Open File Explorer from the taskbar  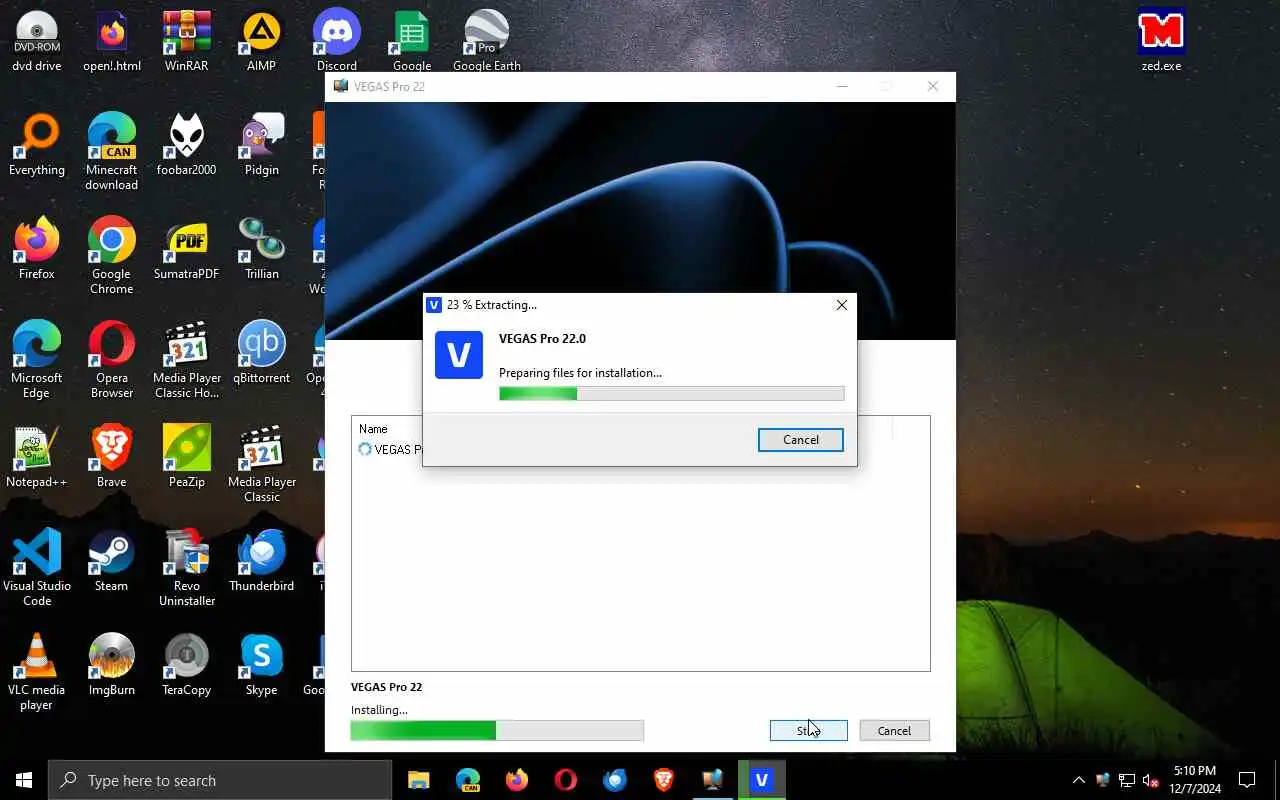tap(419, 780)
